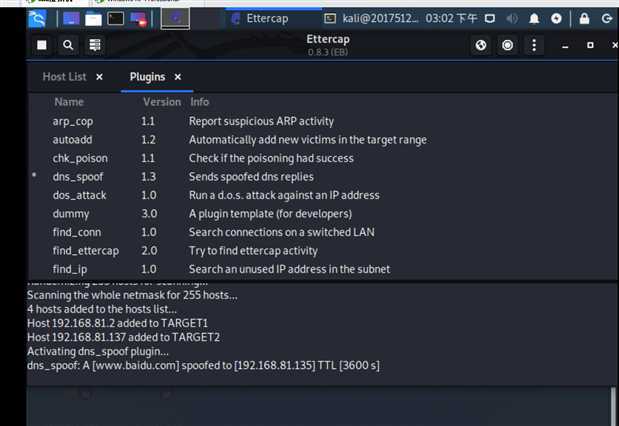619x426 pixels.
Task: Click log line 'Activating dns_spoof plugin...'
Action: coord(98,351)
